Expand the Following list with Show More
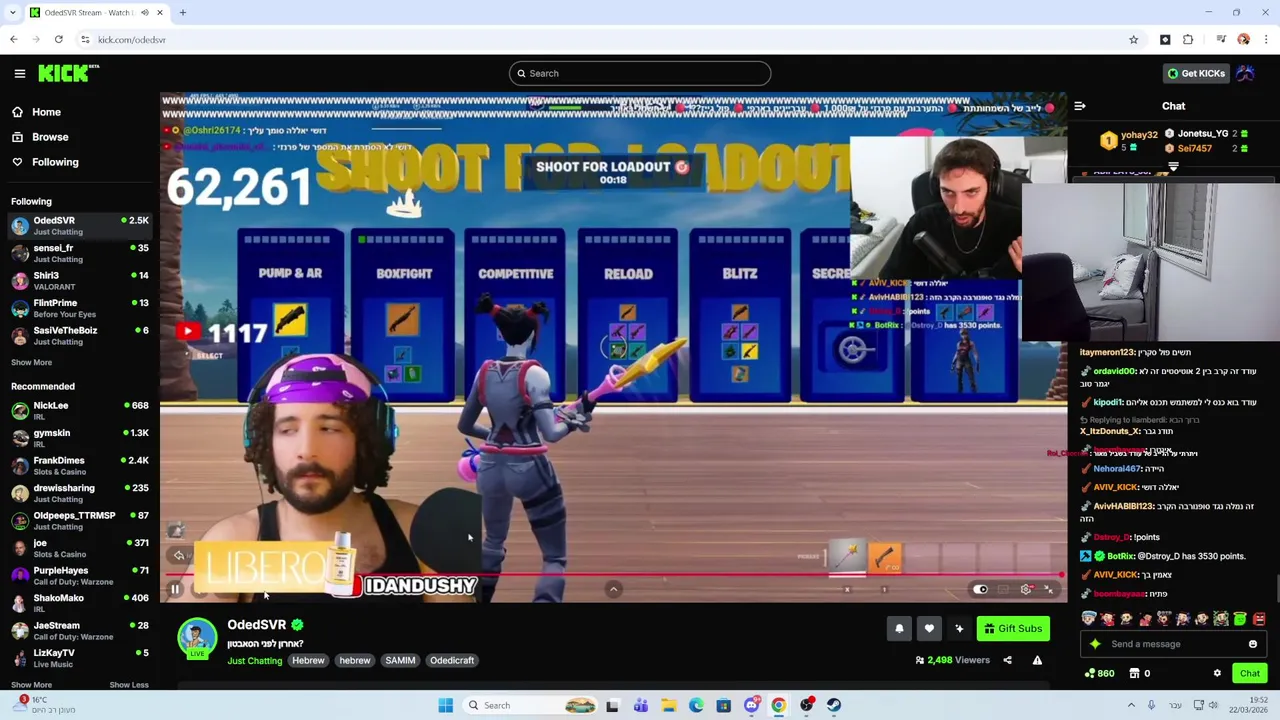The width and height of the screenshot is (1280, 720). pos(31,362)
